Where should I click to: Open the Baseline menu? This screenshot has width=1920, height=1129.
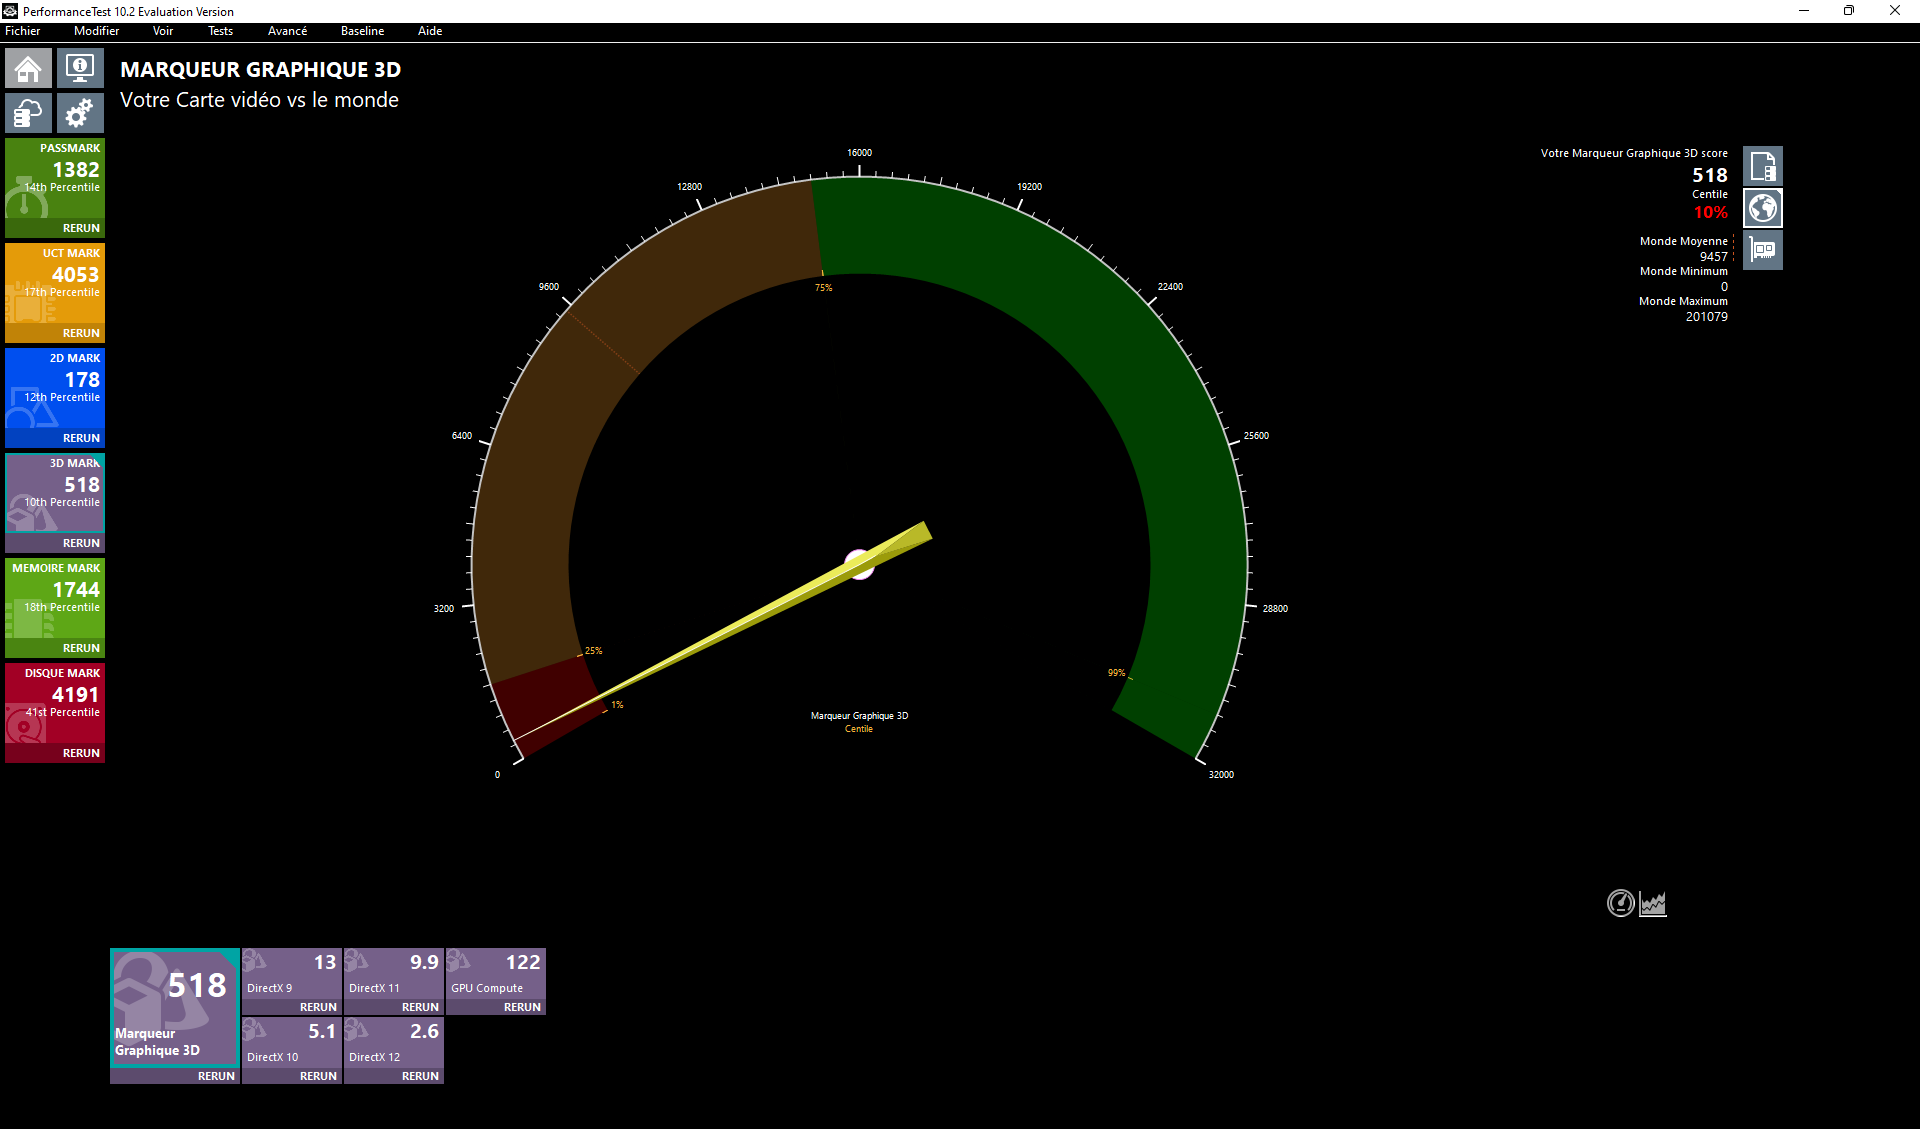pyautogui.click(x=362, y=31)
